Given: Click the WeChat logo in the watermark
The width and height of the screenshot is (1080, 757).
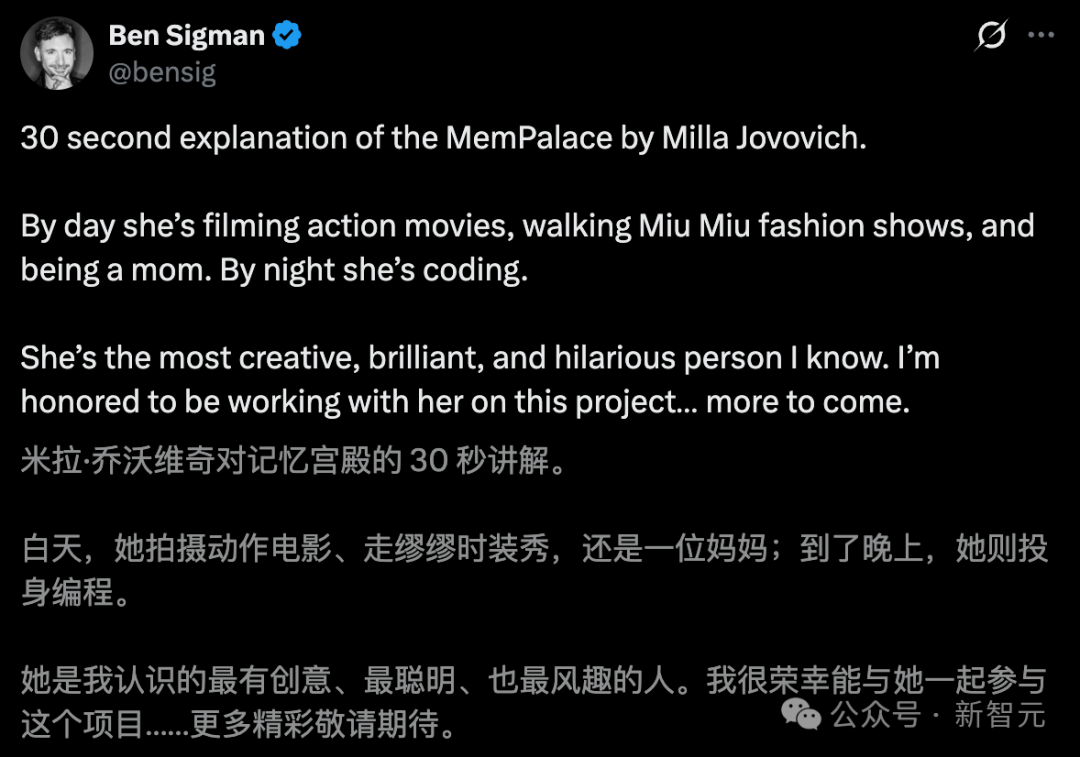Looking at the screenshot, I should pos(800,715).
